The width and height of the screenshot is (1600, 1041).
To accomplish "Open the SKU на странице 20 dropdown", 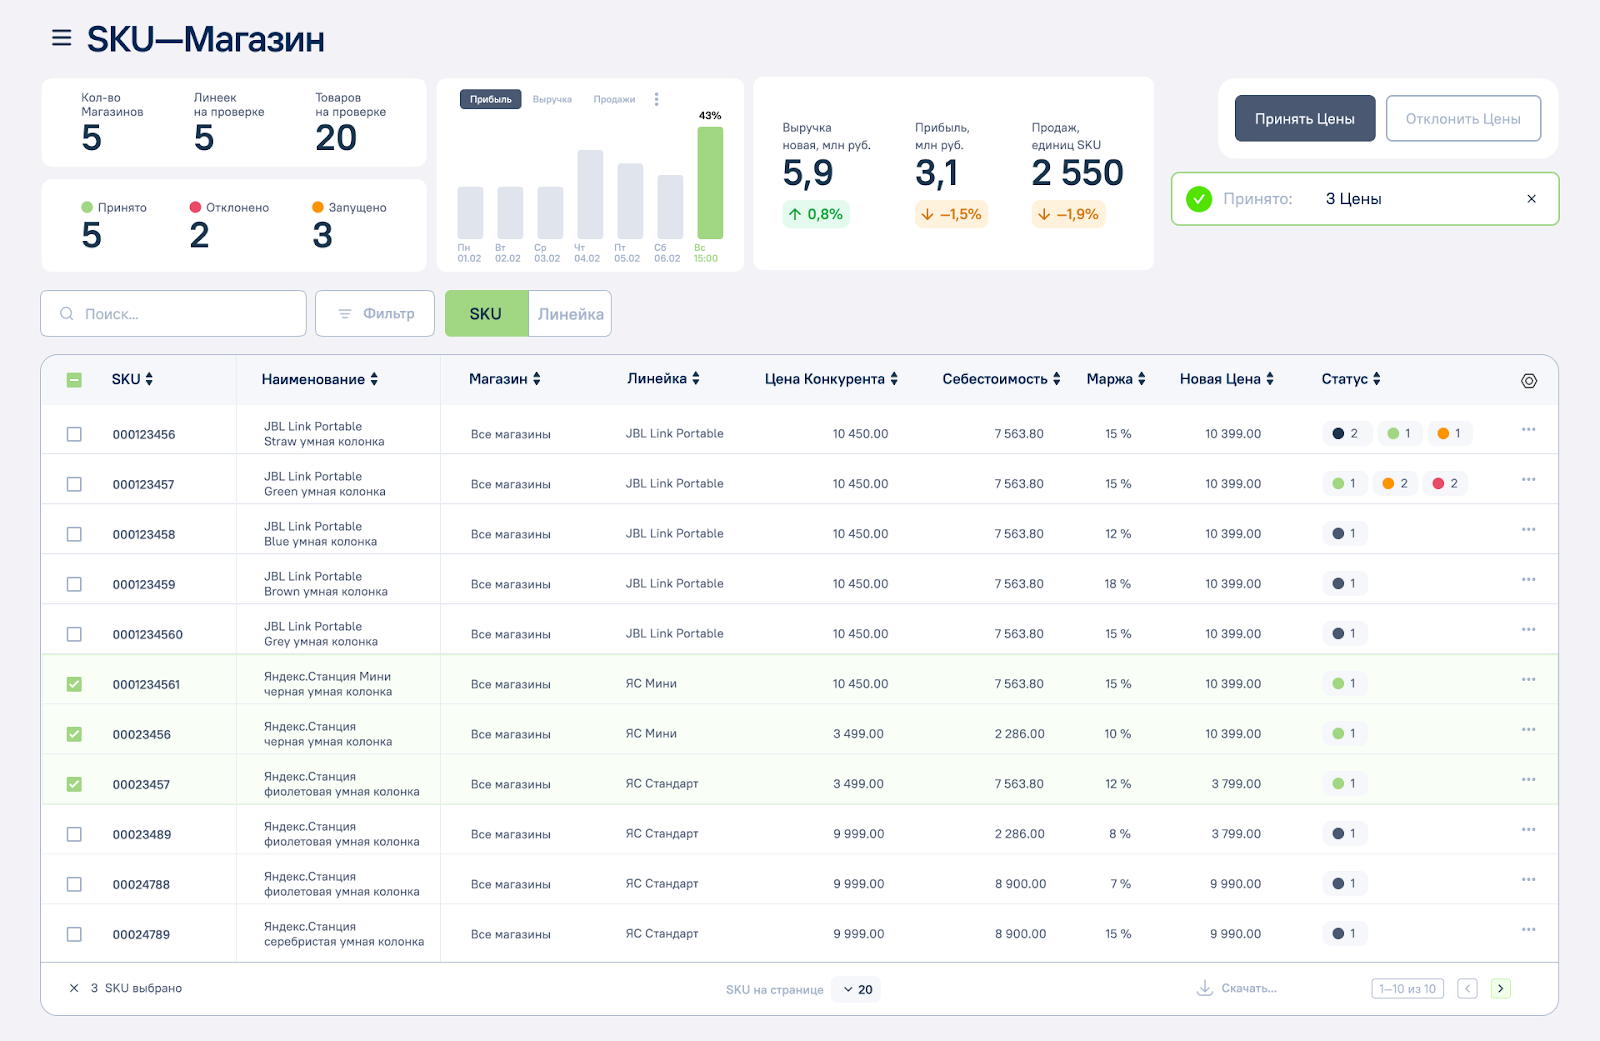I will (857, 989).
